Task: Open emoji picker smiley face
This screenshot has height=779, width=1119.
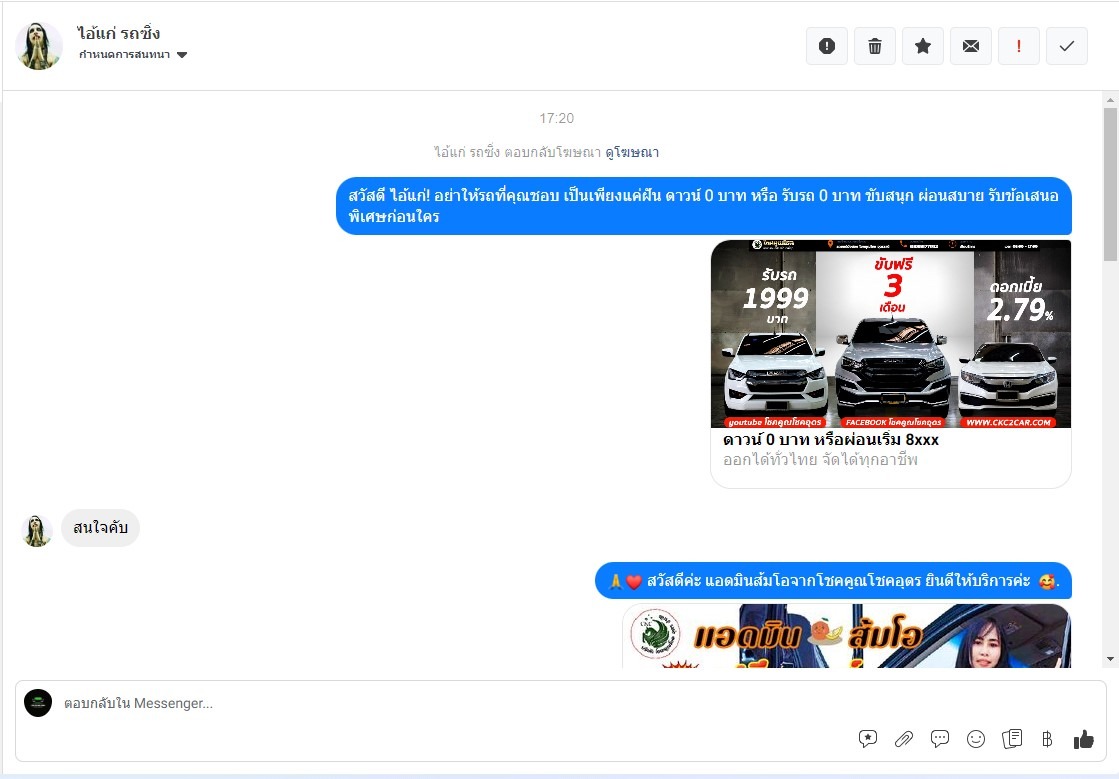Action: point(976,739)
